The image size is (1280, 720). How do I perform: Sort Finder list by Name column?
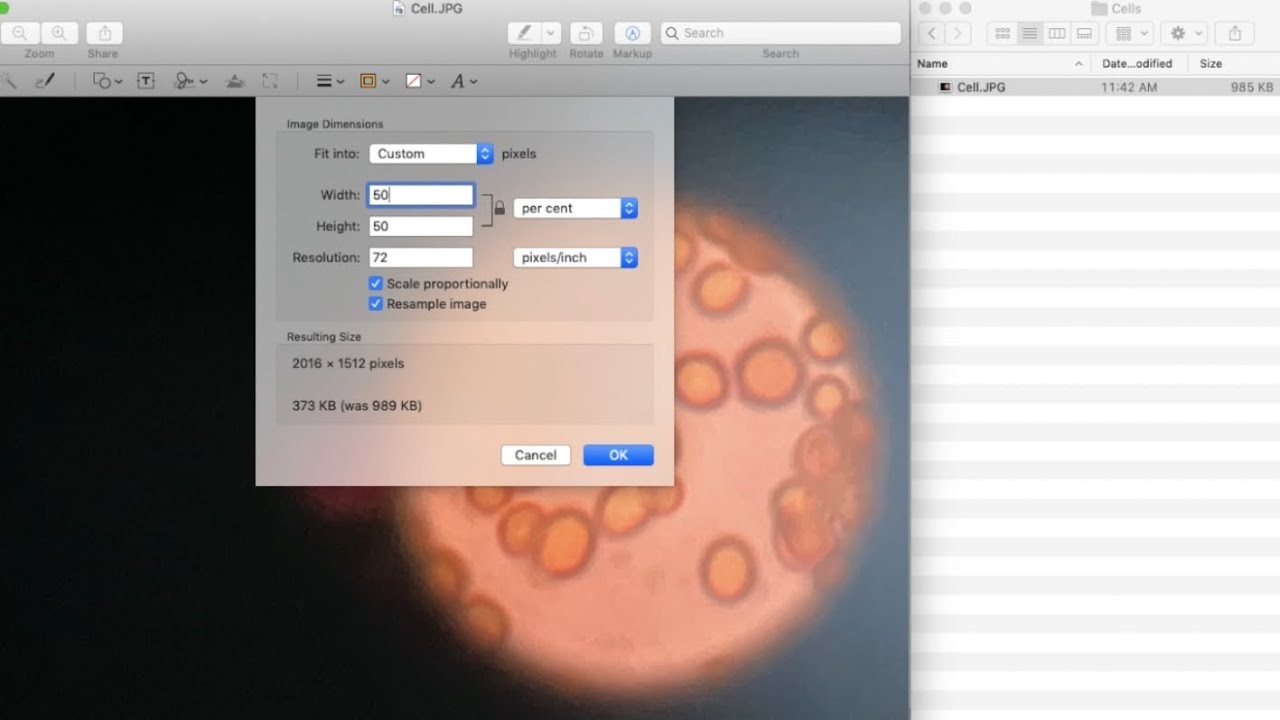click(x=1000, y=63)
